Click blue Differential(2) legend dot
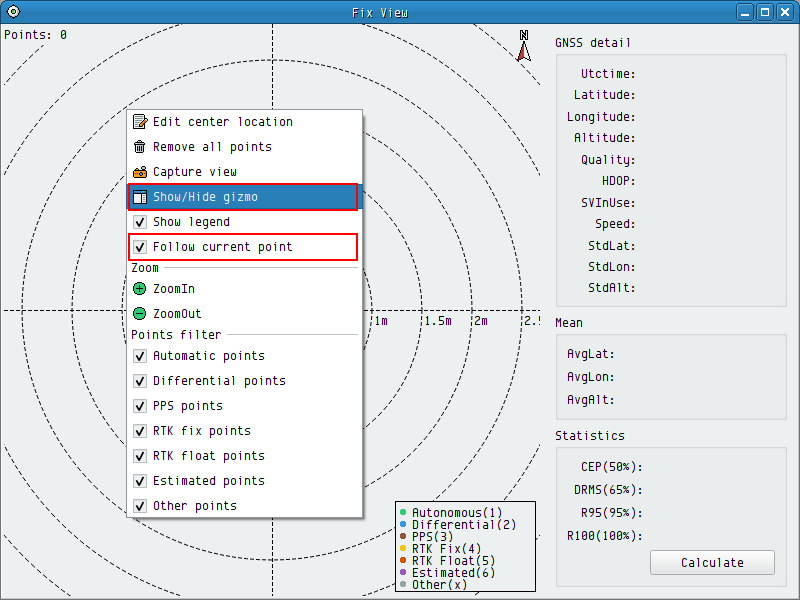 403,524
